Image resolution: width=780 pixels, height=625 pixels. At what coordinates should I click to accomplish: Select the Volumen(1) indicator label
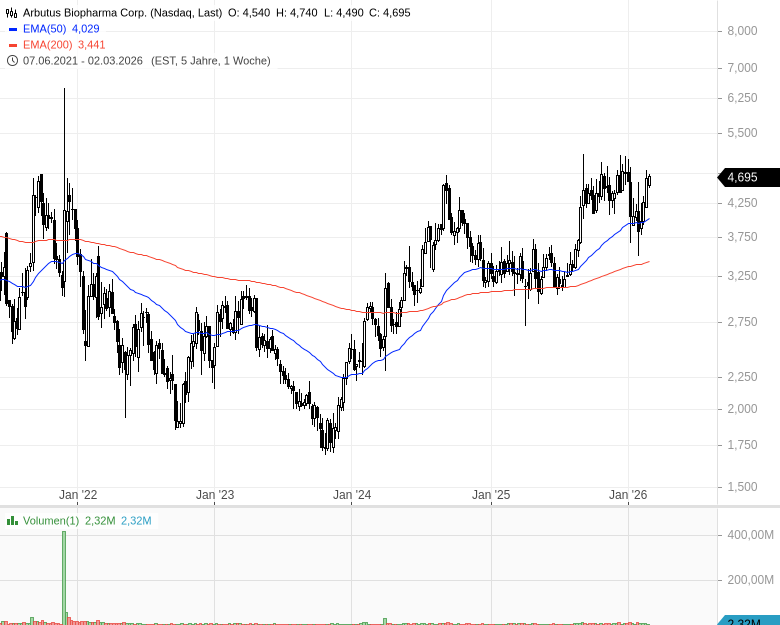(x=50, y=520)
